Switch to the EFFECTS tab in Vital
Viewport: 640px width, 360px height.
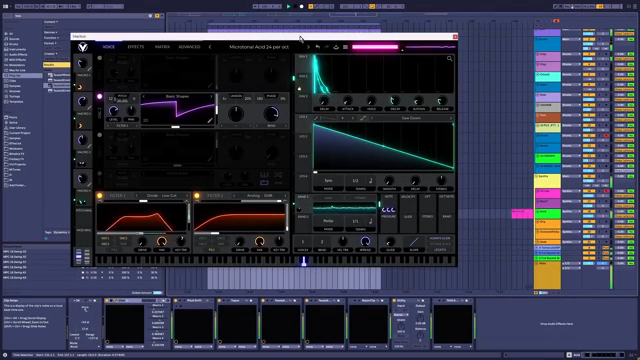pos(136,47)
